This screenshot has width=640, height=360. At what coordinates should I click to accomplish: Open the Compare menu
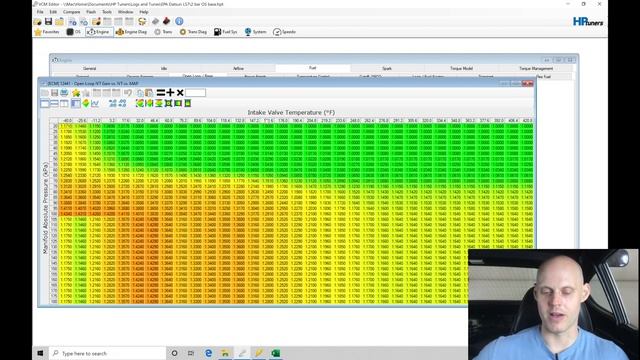point(71,12)
